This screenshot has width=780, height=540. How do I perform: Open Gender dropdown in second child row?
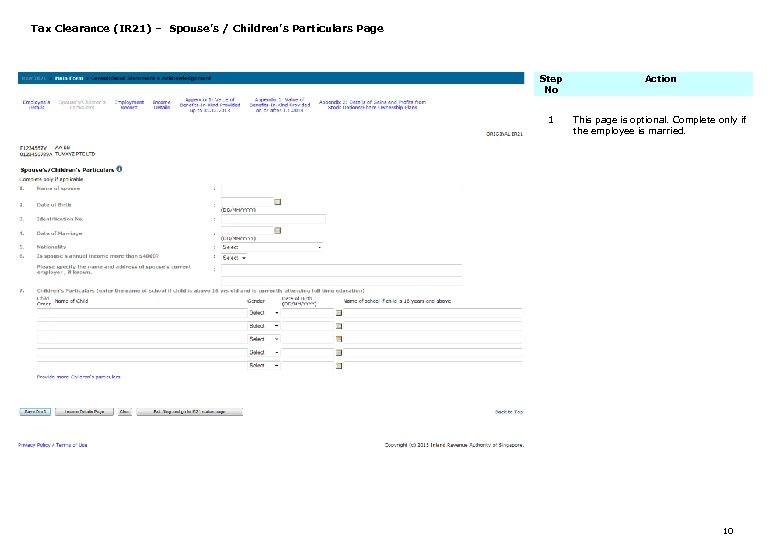coord(264,326)
